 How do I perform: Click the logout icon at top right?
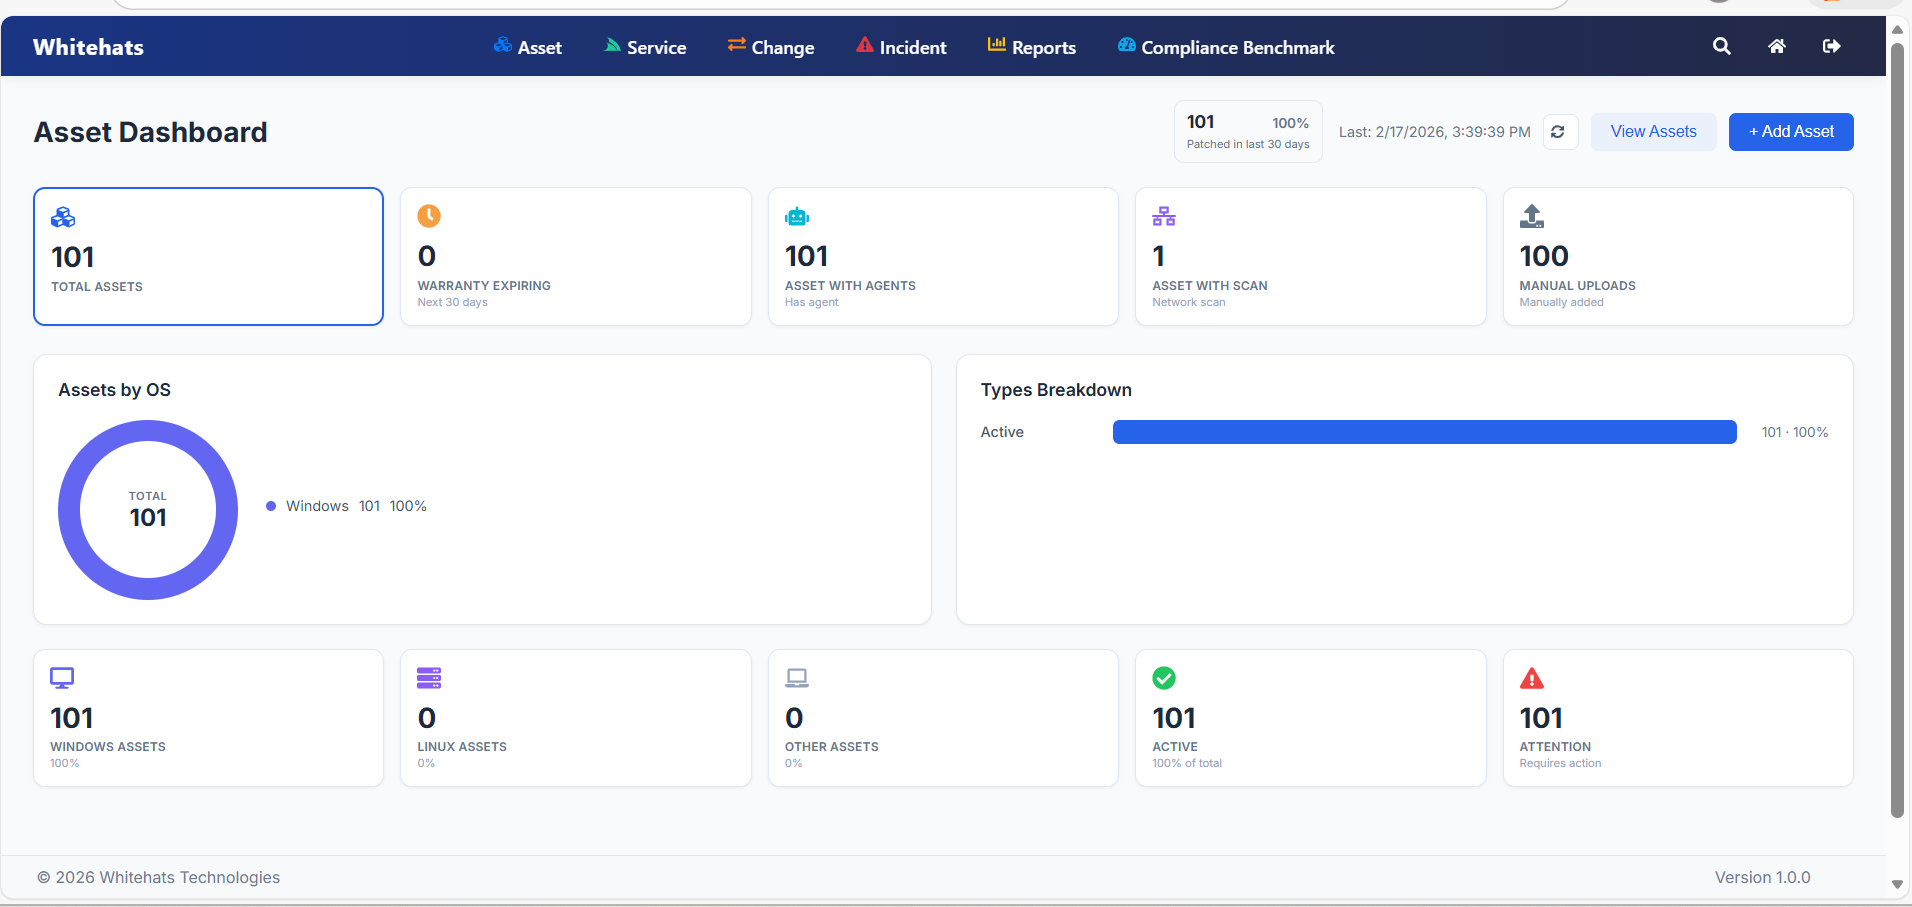[x=1832, y=46]
